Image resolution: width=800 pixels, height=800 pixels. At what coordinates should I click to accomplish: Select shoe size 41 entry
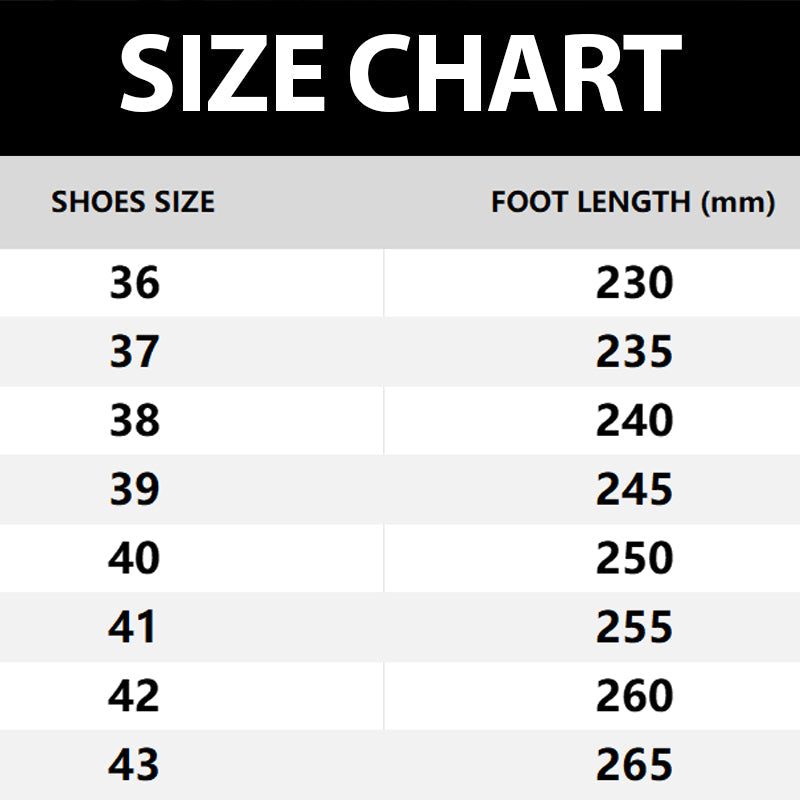[x=134, y=627]
